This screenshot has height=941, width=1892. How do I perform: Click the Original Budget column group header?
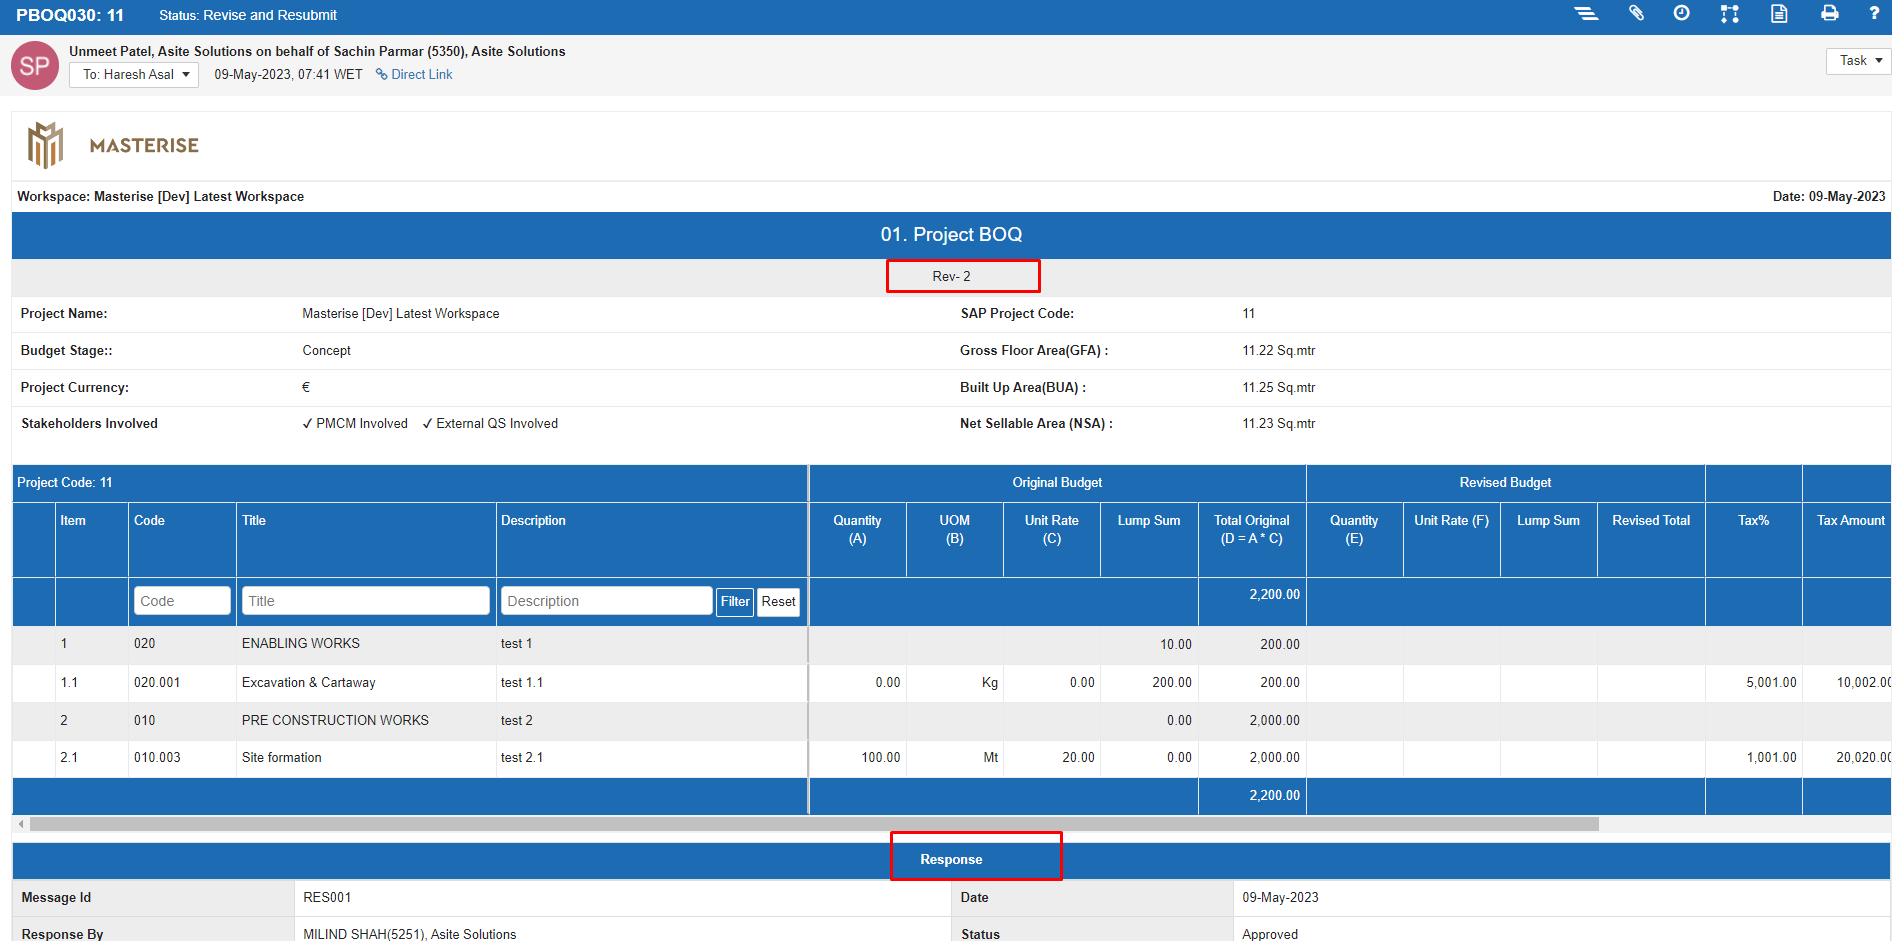1057,483
